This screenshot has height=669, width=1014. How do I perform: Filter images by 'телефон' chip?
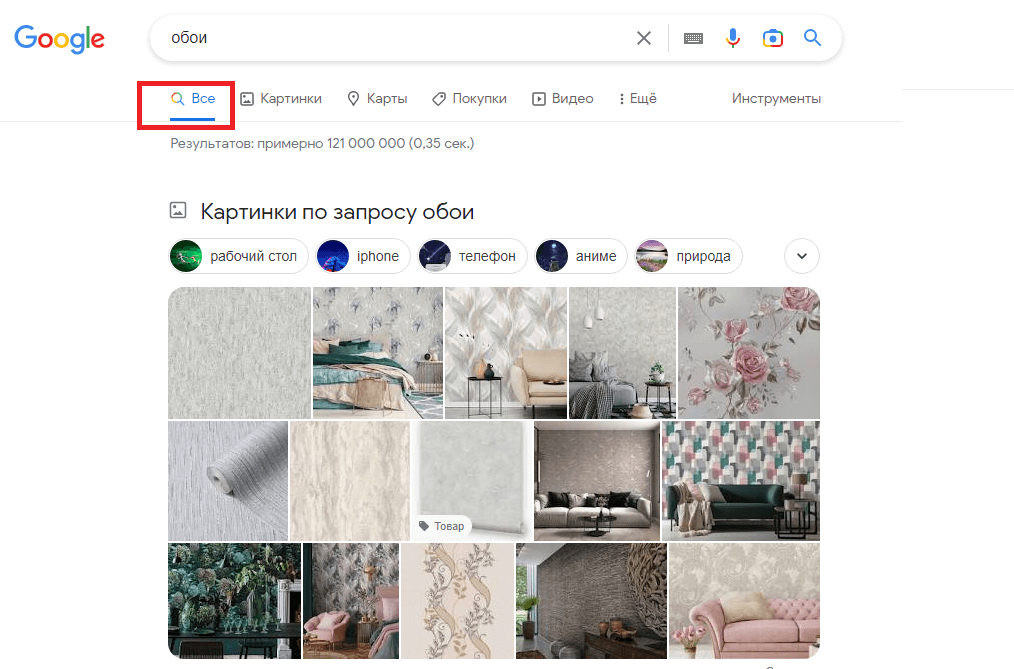point(472,256)
